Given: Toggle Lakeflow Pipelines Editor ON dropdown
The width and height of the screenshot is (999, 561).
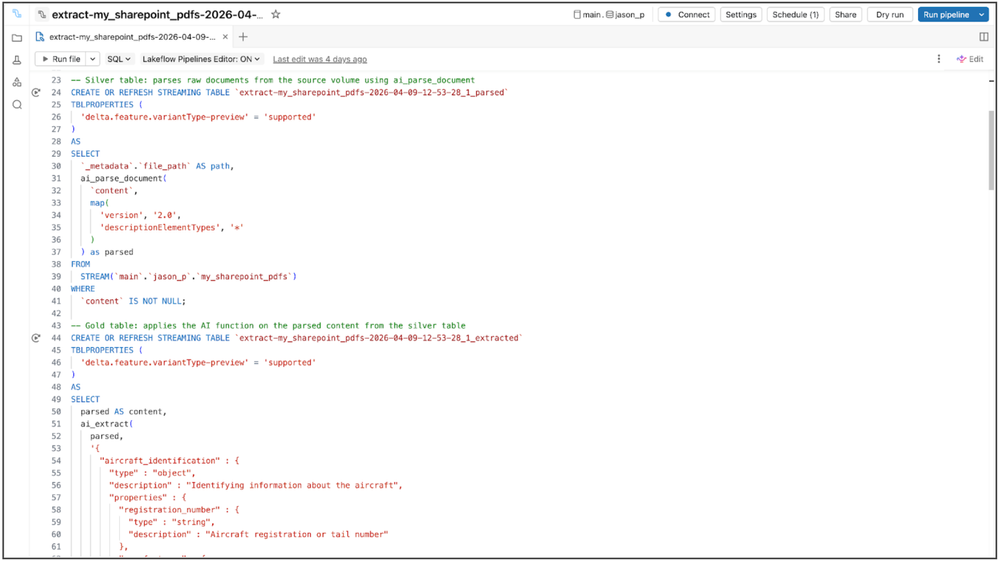Looking at the screenshot, I should pyautogui.click(x=201, y=59).
